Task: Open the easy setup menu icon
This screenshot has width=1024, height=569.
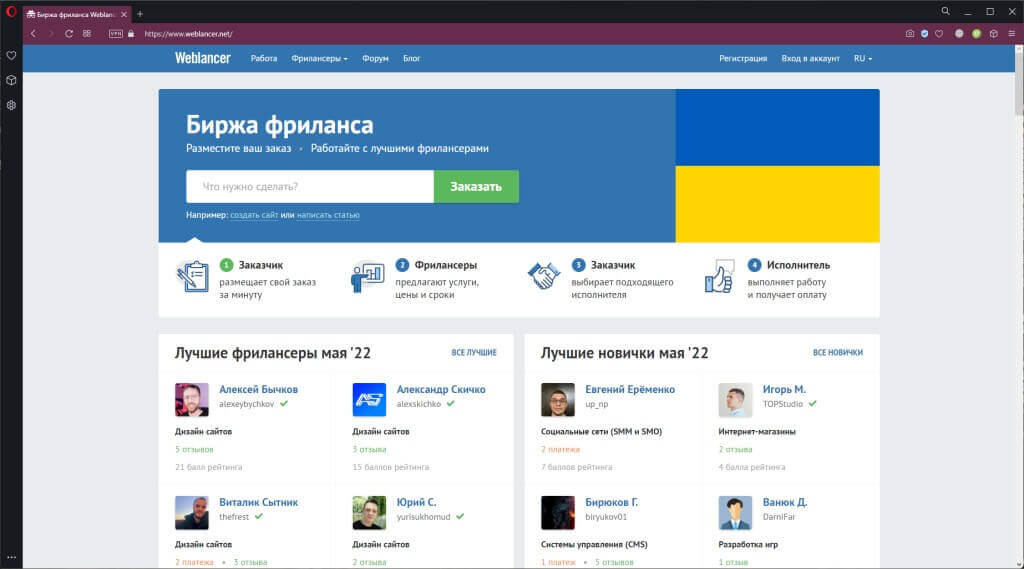Action: click(1011, 33)
